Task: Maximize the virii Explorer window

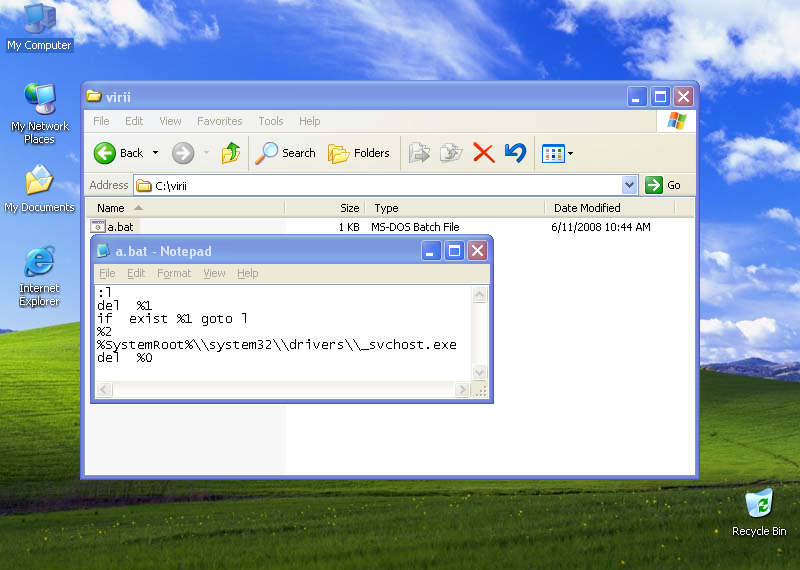Action: pyautogui.click(x=660, y=96)
